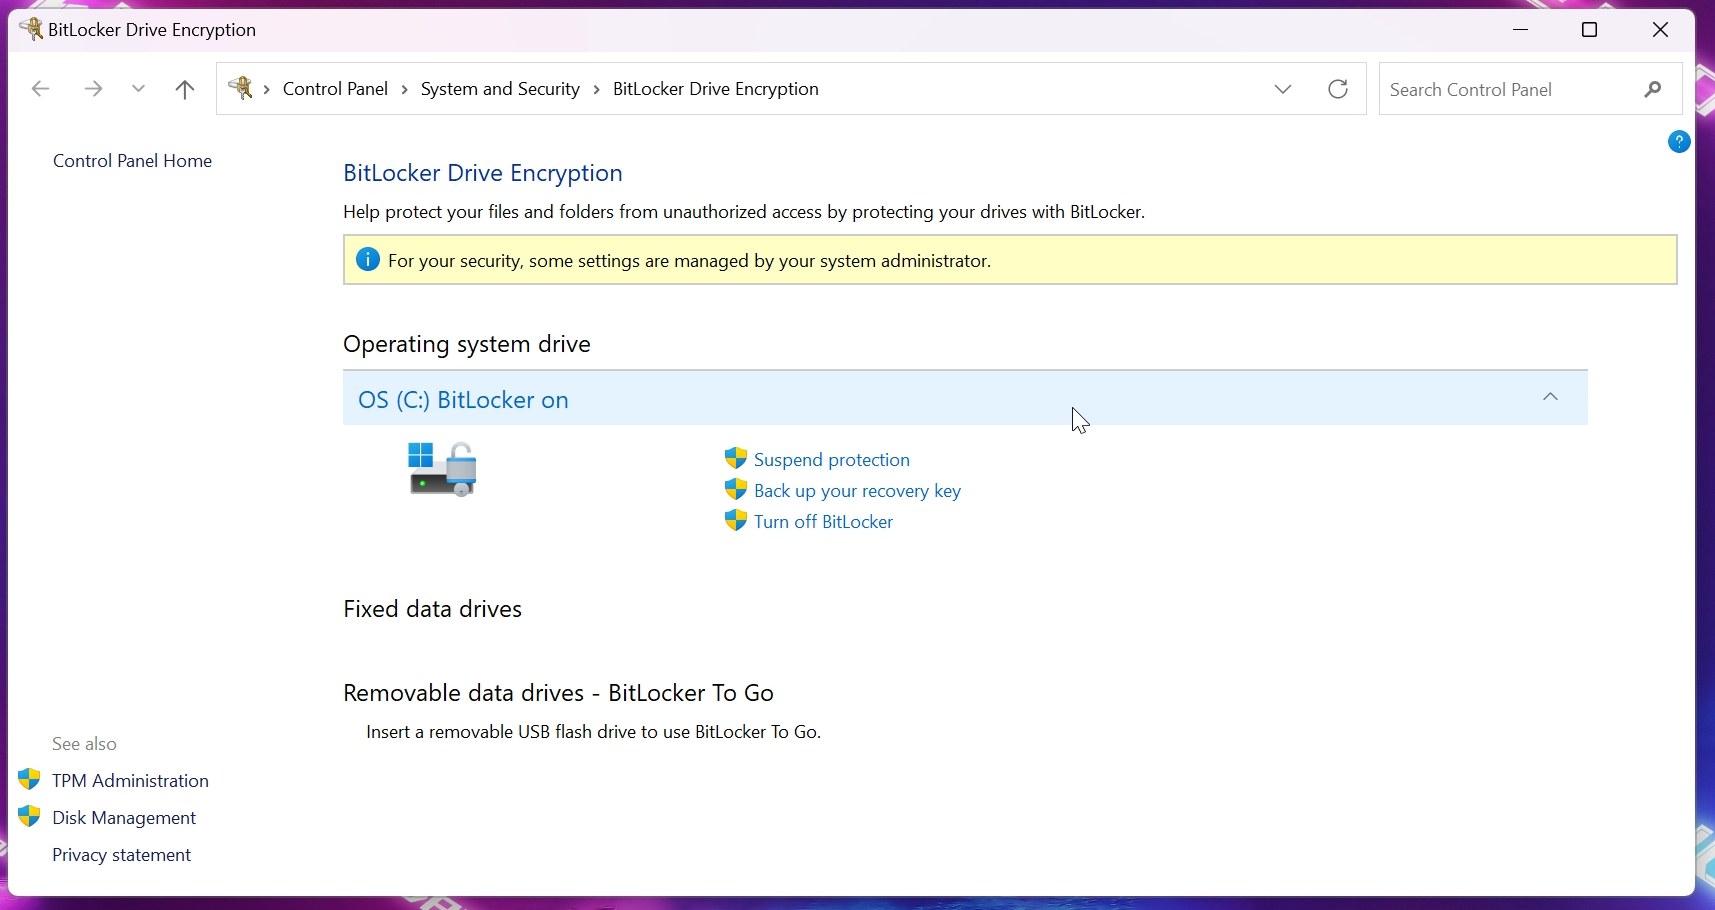Image resolution: width=1715 pixels, height=910 pixels.
Task: Go back with the left arrow
Action: click(41, 90)
